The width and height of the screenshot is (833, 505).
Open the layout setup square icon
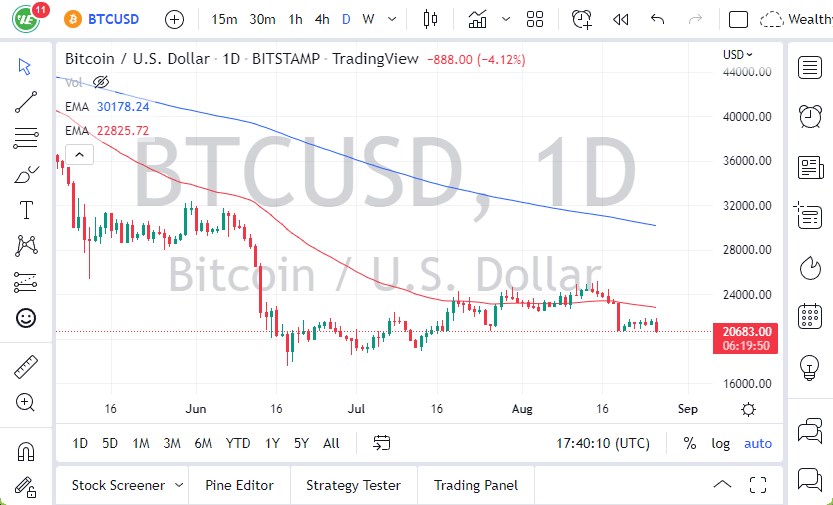738,20
